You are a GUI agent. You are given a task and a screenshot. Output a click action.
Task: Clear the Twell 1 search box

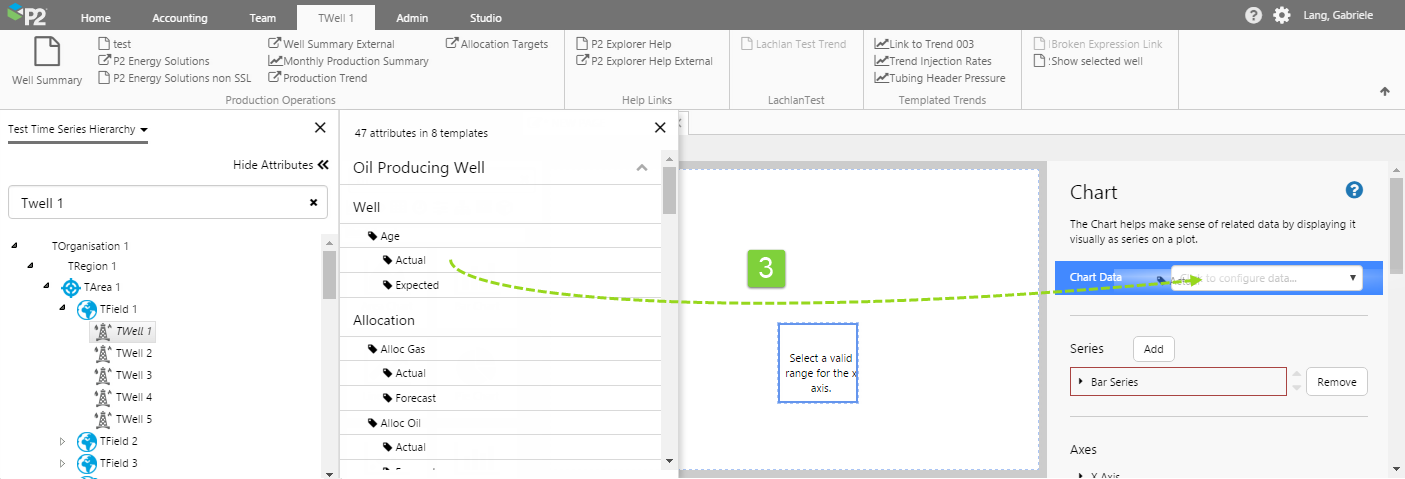pyautogui.click(x=313, y=202)
